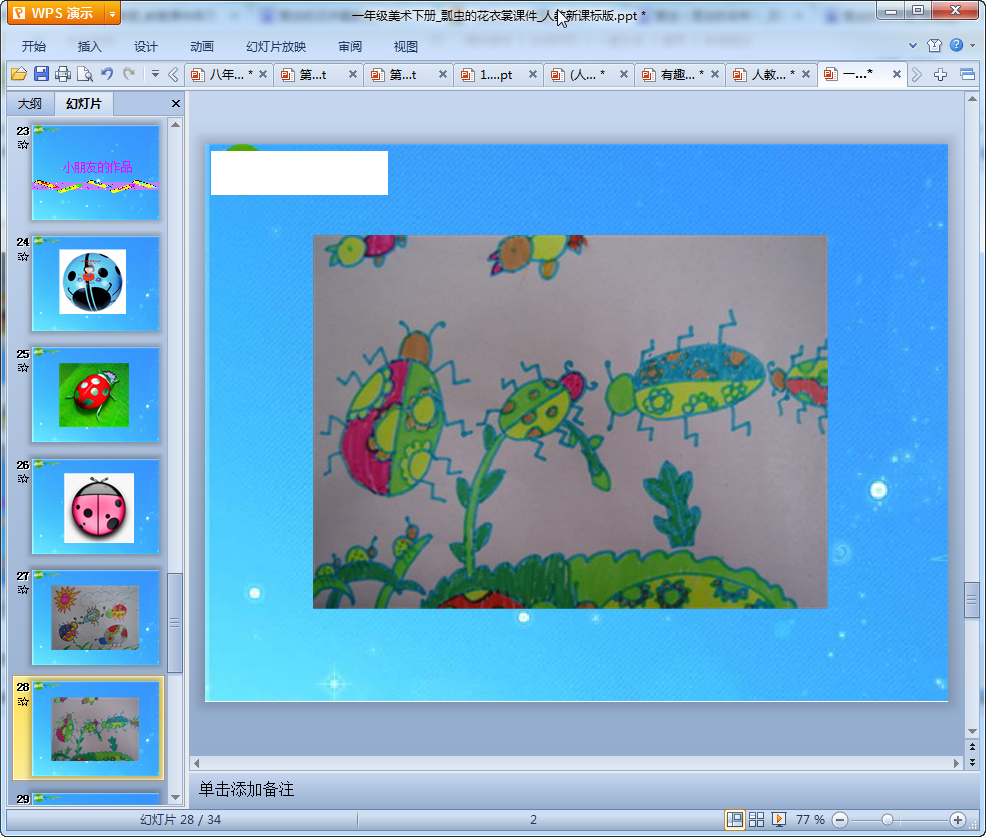This screenshot has height=837, width=986.
Task: Click animation star icon under slide 24
Action: tap(23, 257)
